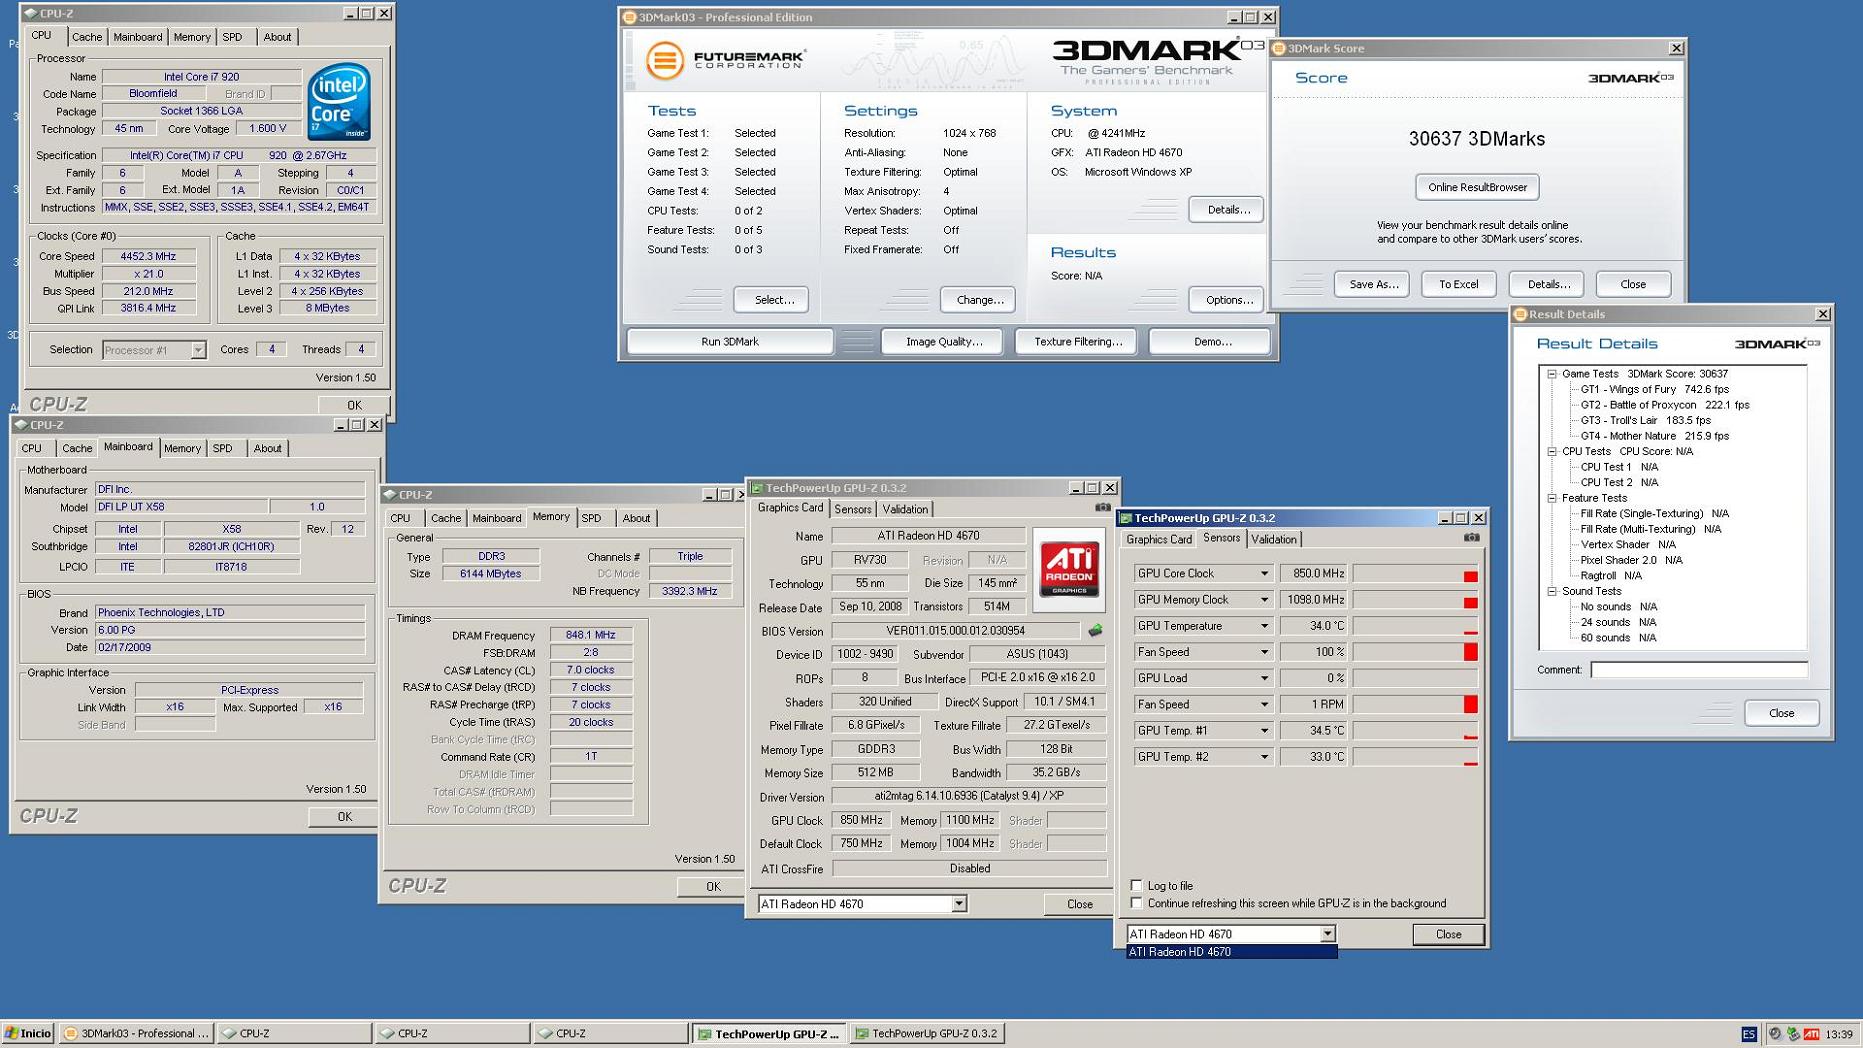This screenshot has width=1863, height=1048.
Task: Open the GPU Temp. #2 sensor dropdown
Action: (1264, 757)
